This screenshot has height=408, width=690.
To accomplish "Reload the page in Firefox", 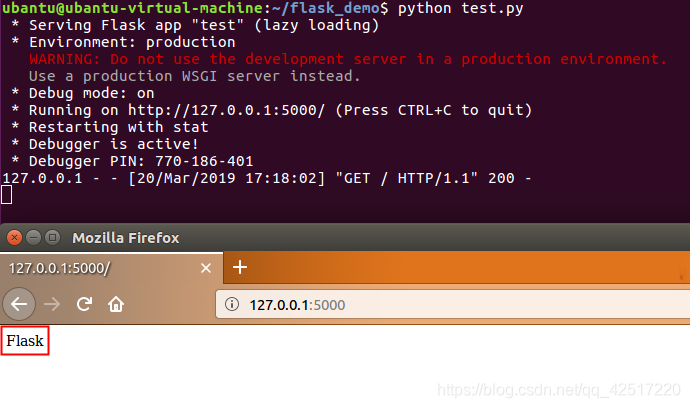I will [x=84, y=304].
